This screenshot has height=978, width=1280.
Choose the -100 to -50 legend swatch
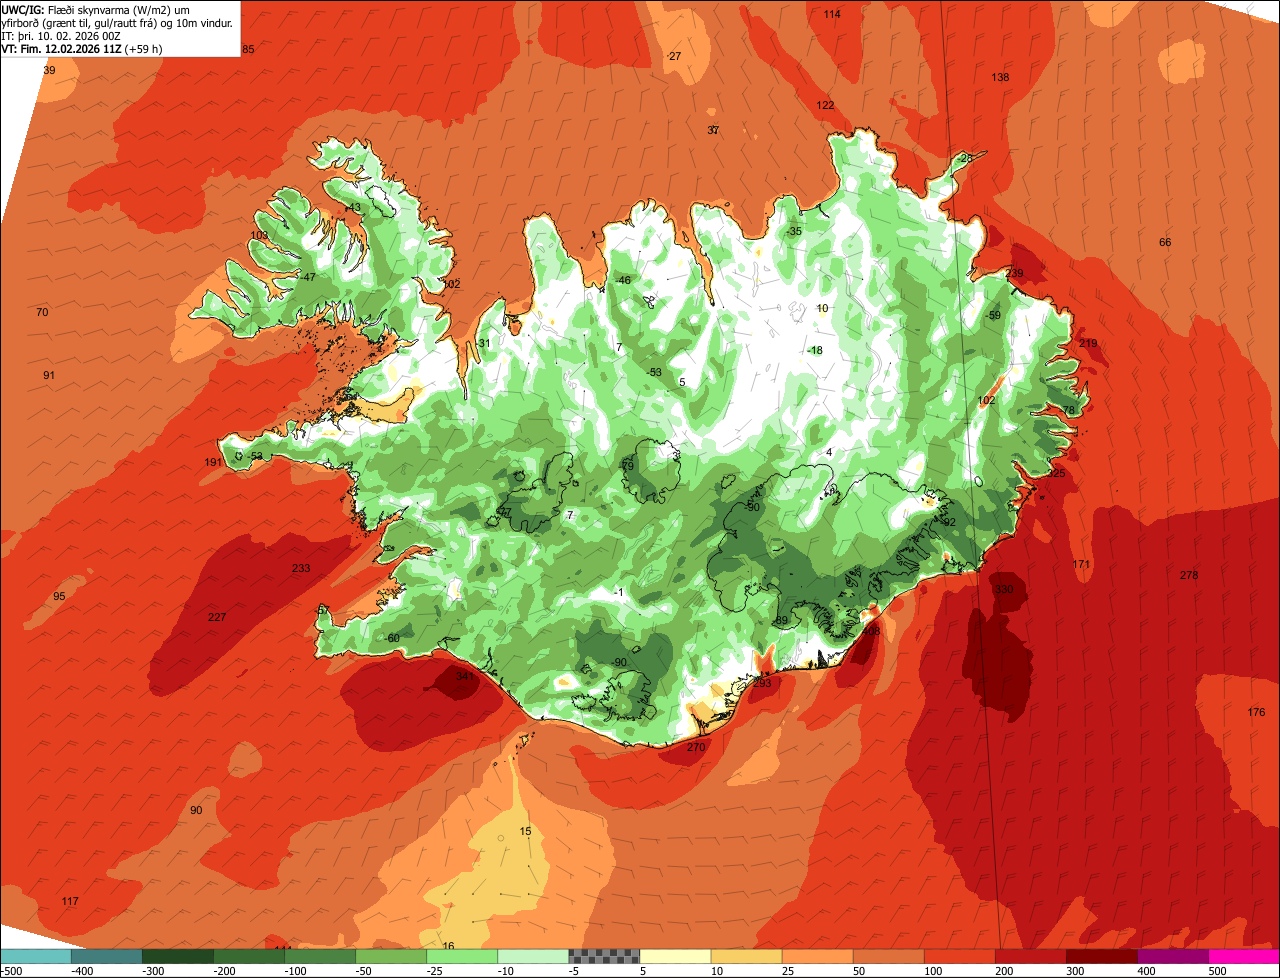(x=320, y=956)
